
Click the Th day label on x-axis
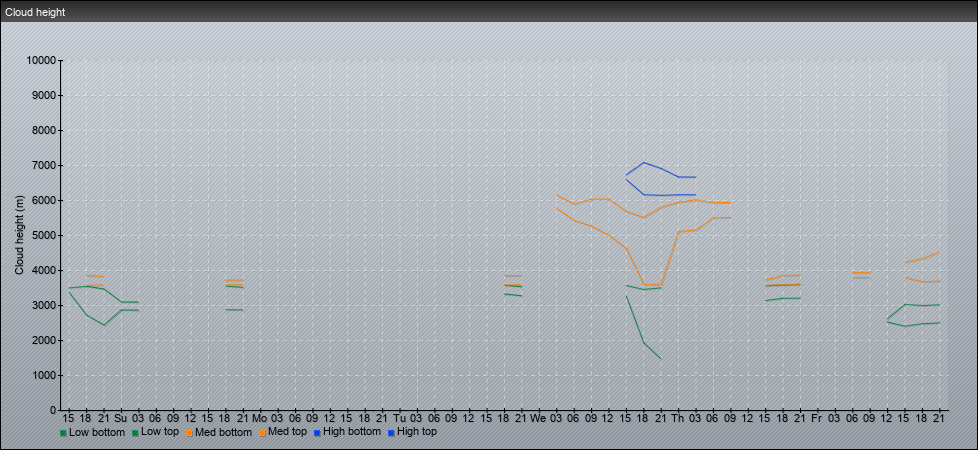coord(677,418)
